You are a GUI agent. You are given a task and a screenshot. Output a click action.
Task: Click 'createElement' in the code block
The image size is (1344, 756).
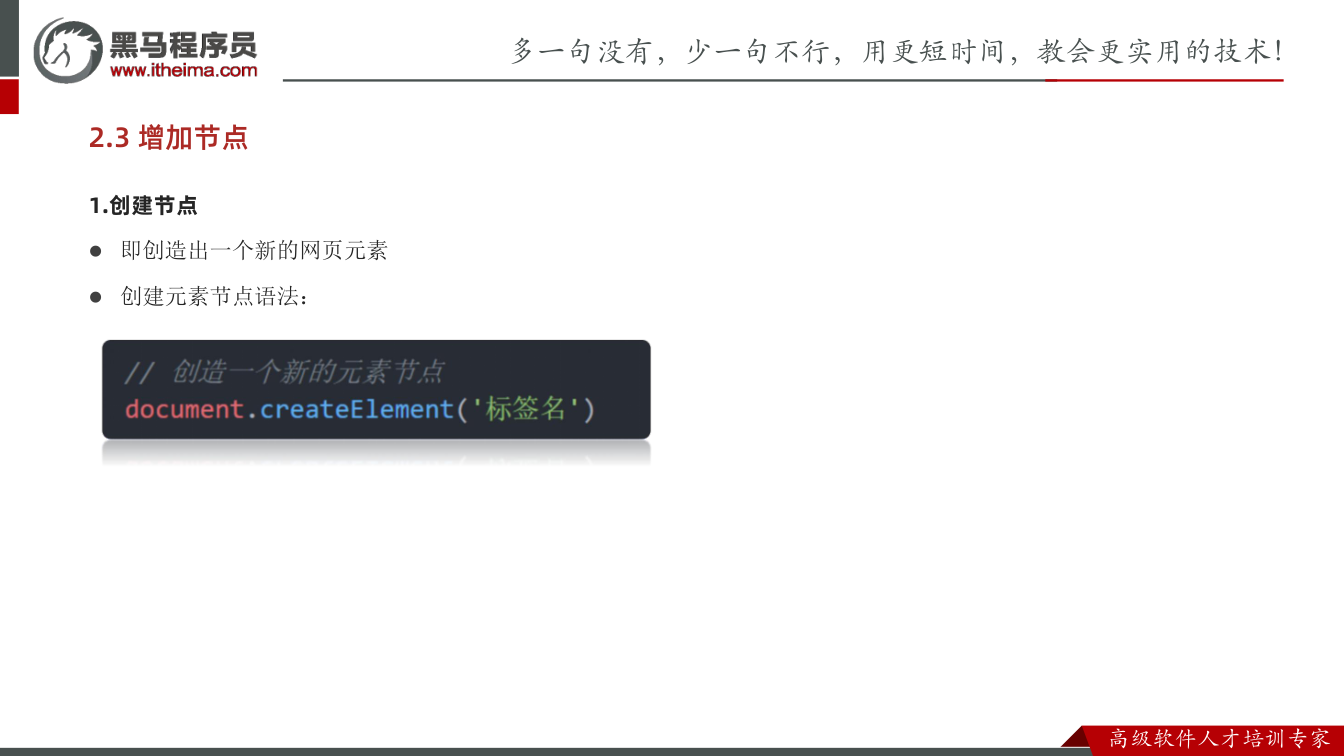click(357, 409)
